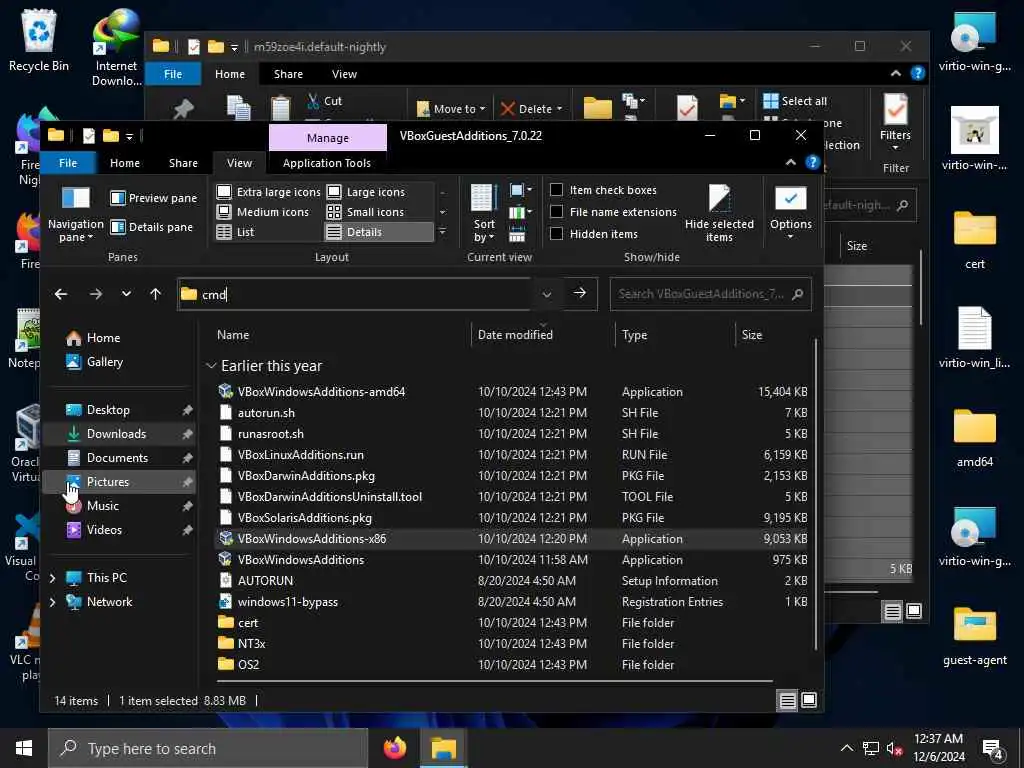The width and height of the screenshot is (1024, 768).
Task: Open the notification center icon
Action: tap(992, 749)
